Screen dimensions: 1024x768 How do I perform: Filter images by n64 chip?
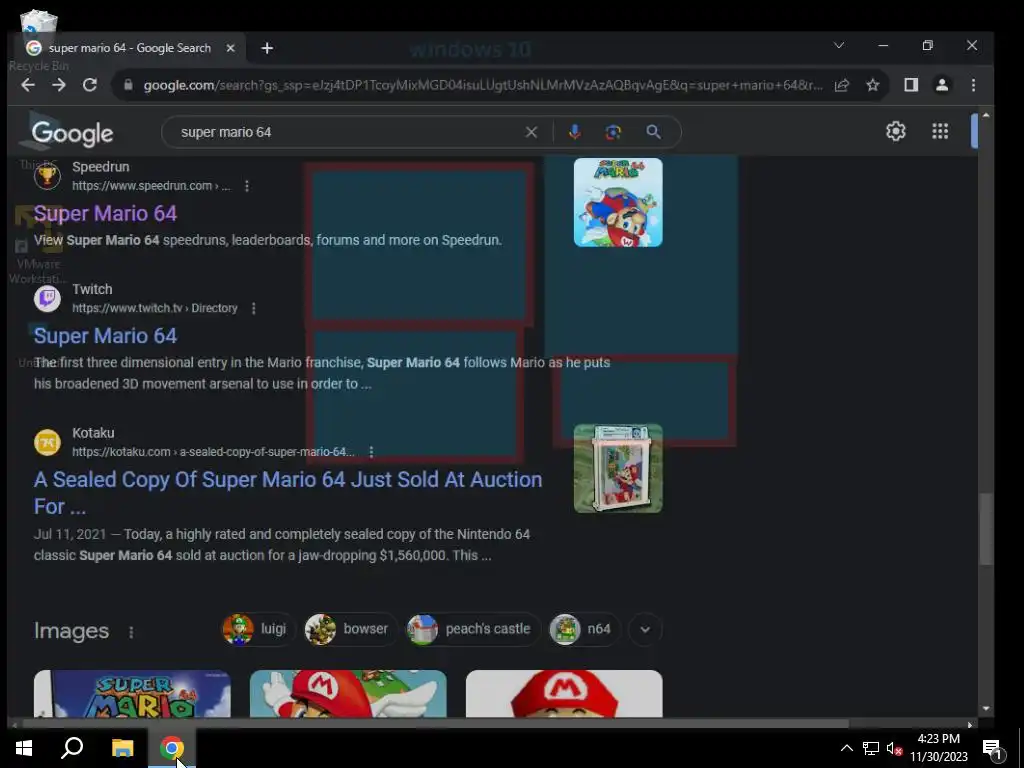tap(584, 630)
